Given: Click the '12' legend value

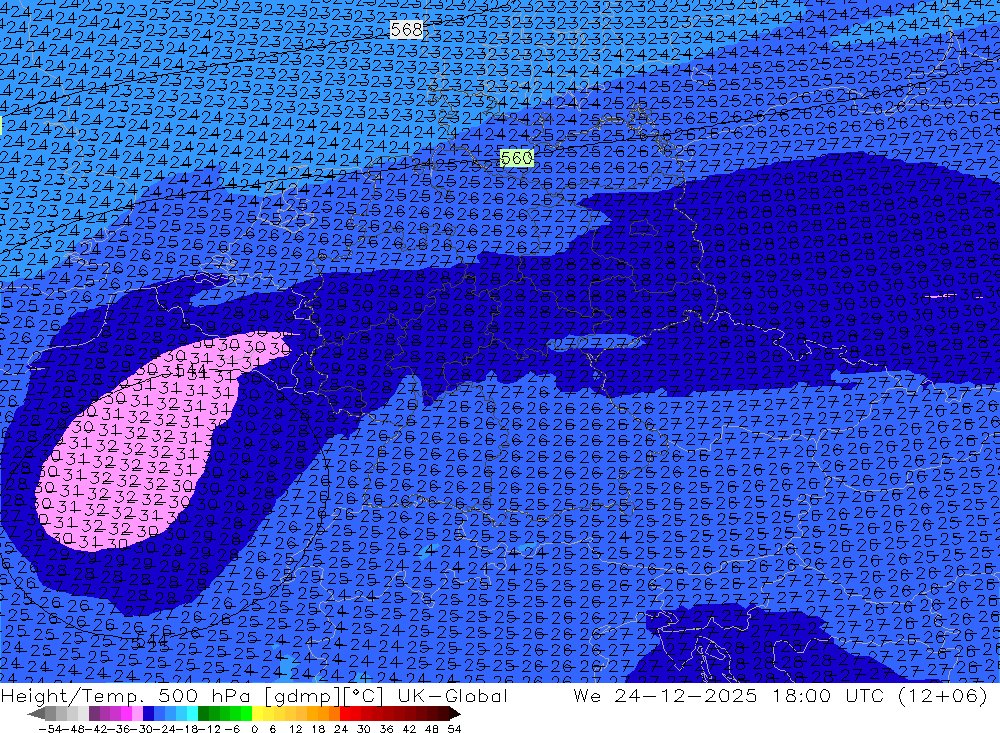Looking at the screenshot, I should tap(295, 729).
